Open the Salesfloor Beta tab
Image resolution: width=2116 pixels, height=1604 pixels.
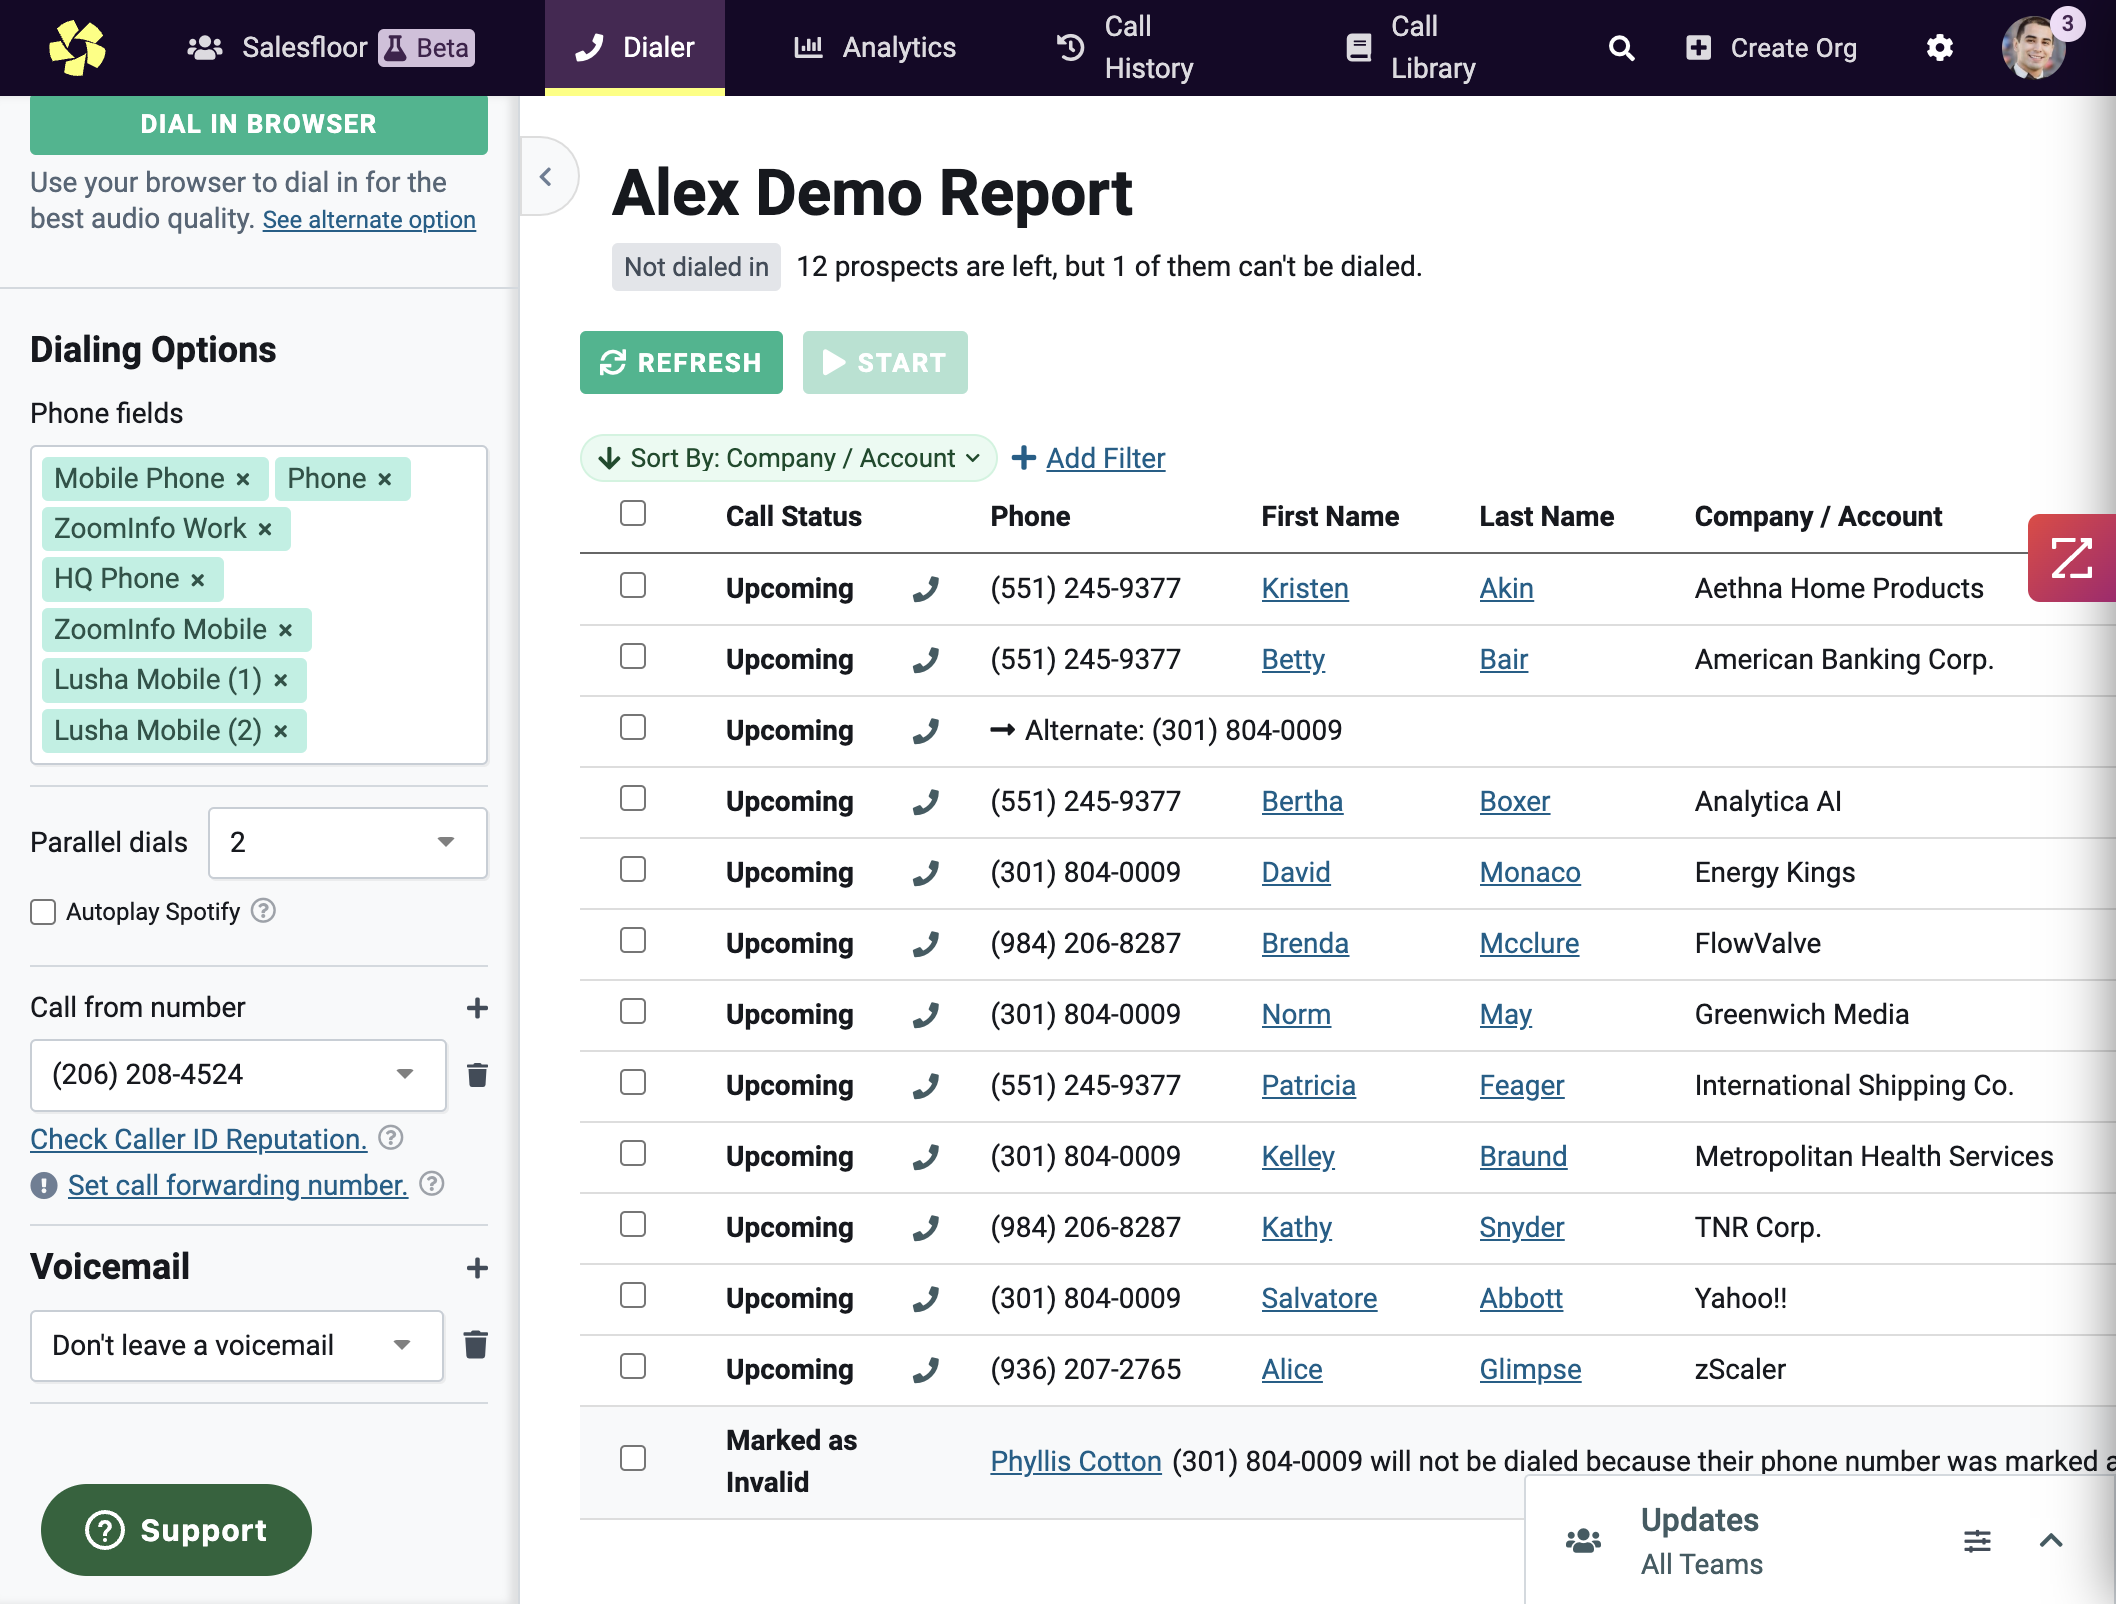pos(330,47)
